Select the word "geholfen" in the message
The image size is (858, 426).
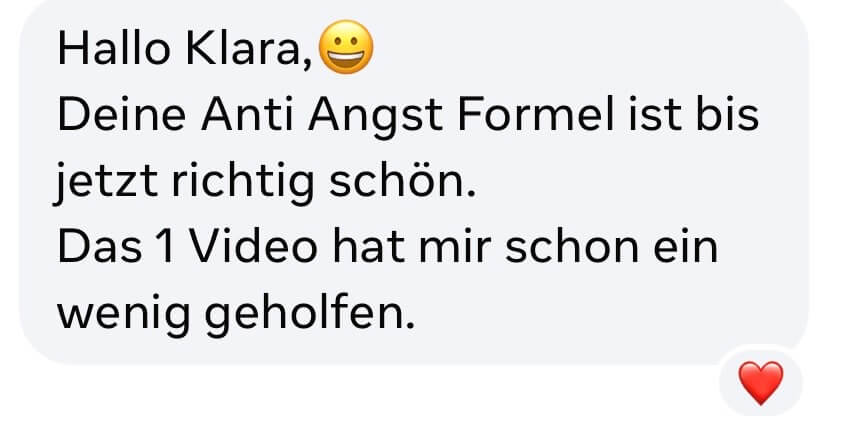point(304,316)
